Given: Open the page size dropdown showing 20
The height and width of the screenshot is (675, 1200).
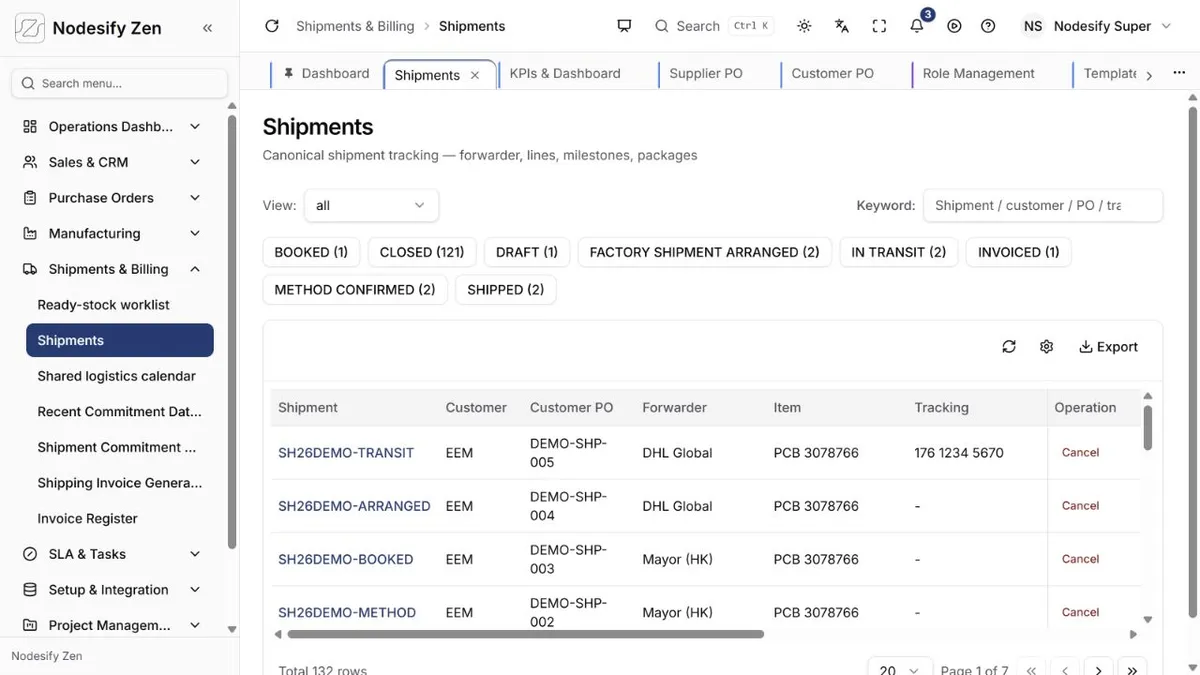Looking at the screenshot, I should click(899, 669).
